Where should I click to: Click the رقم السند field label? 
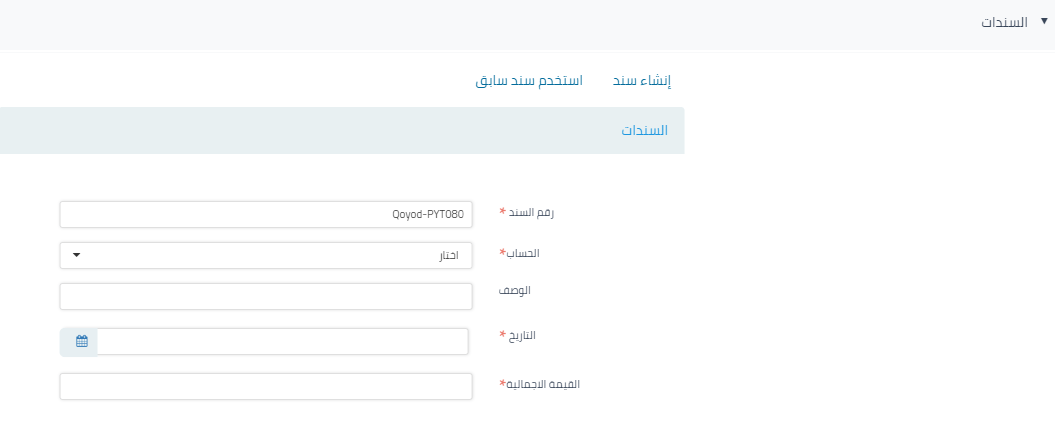pos(532,212)
